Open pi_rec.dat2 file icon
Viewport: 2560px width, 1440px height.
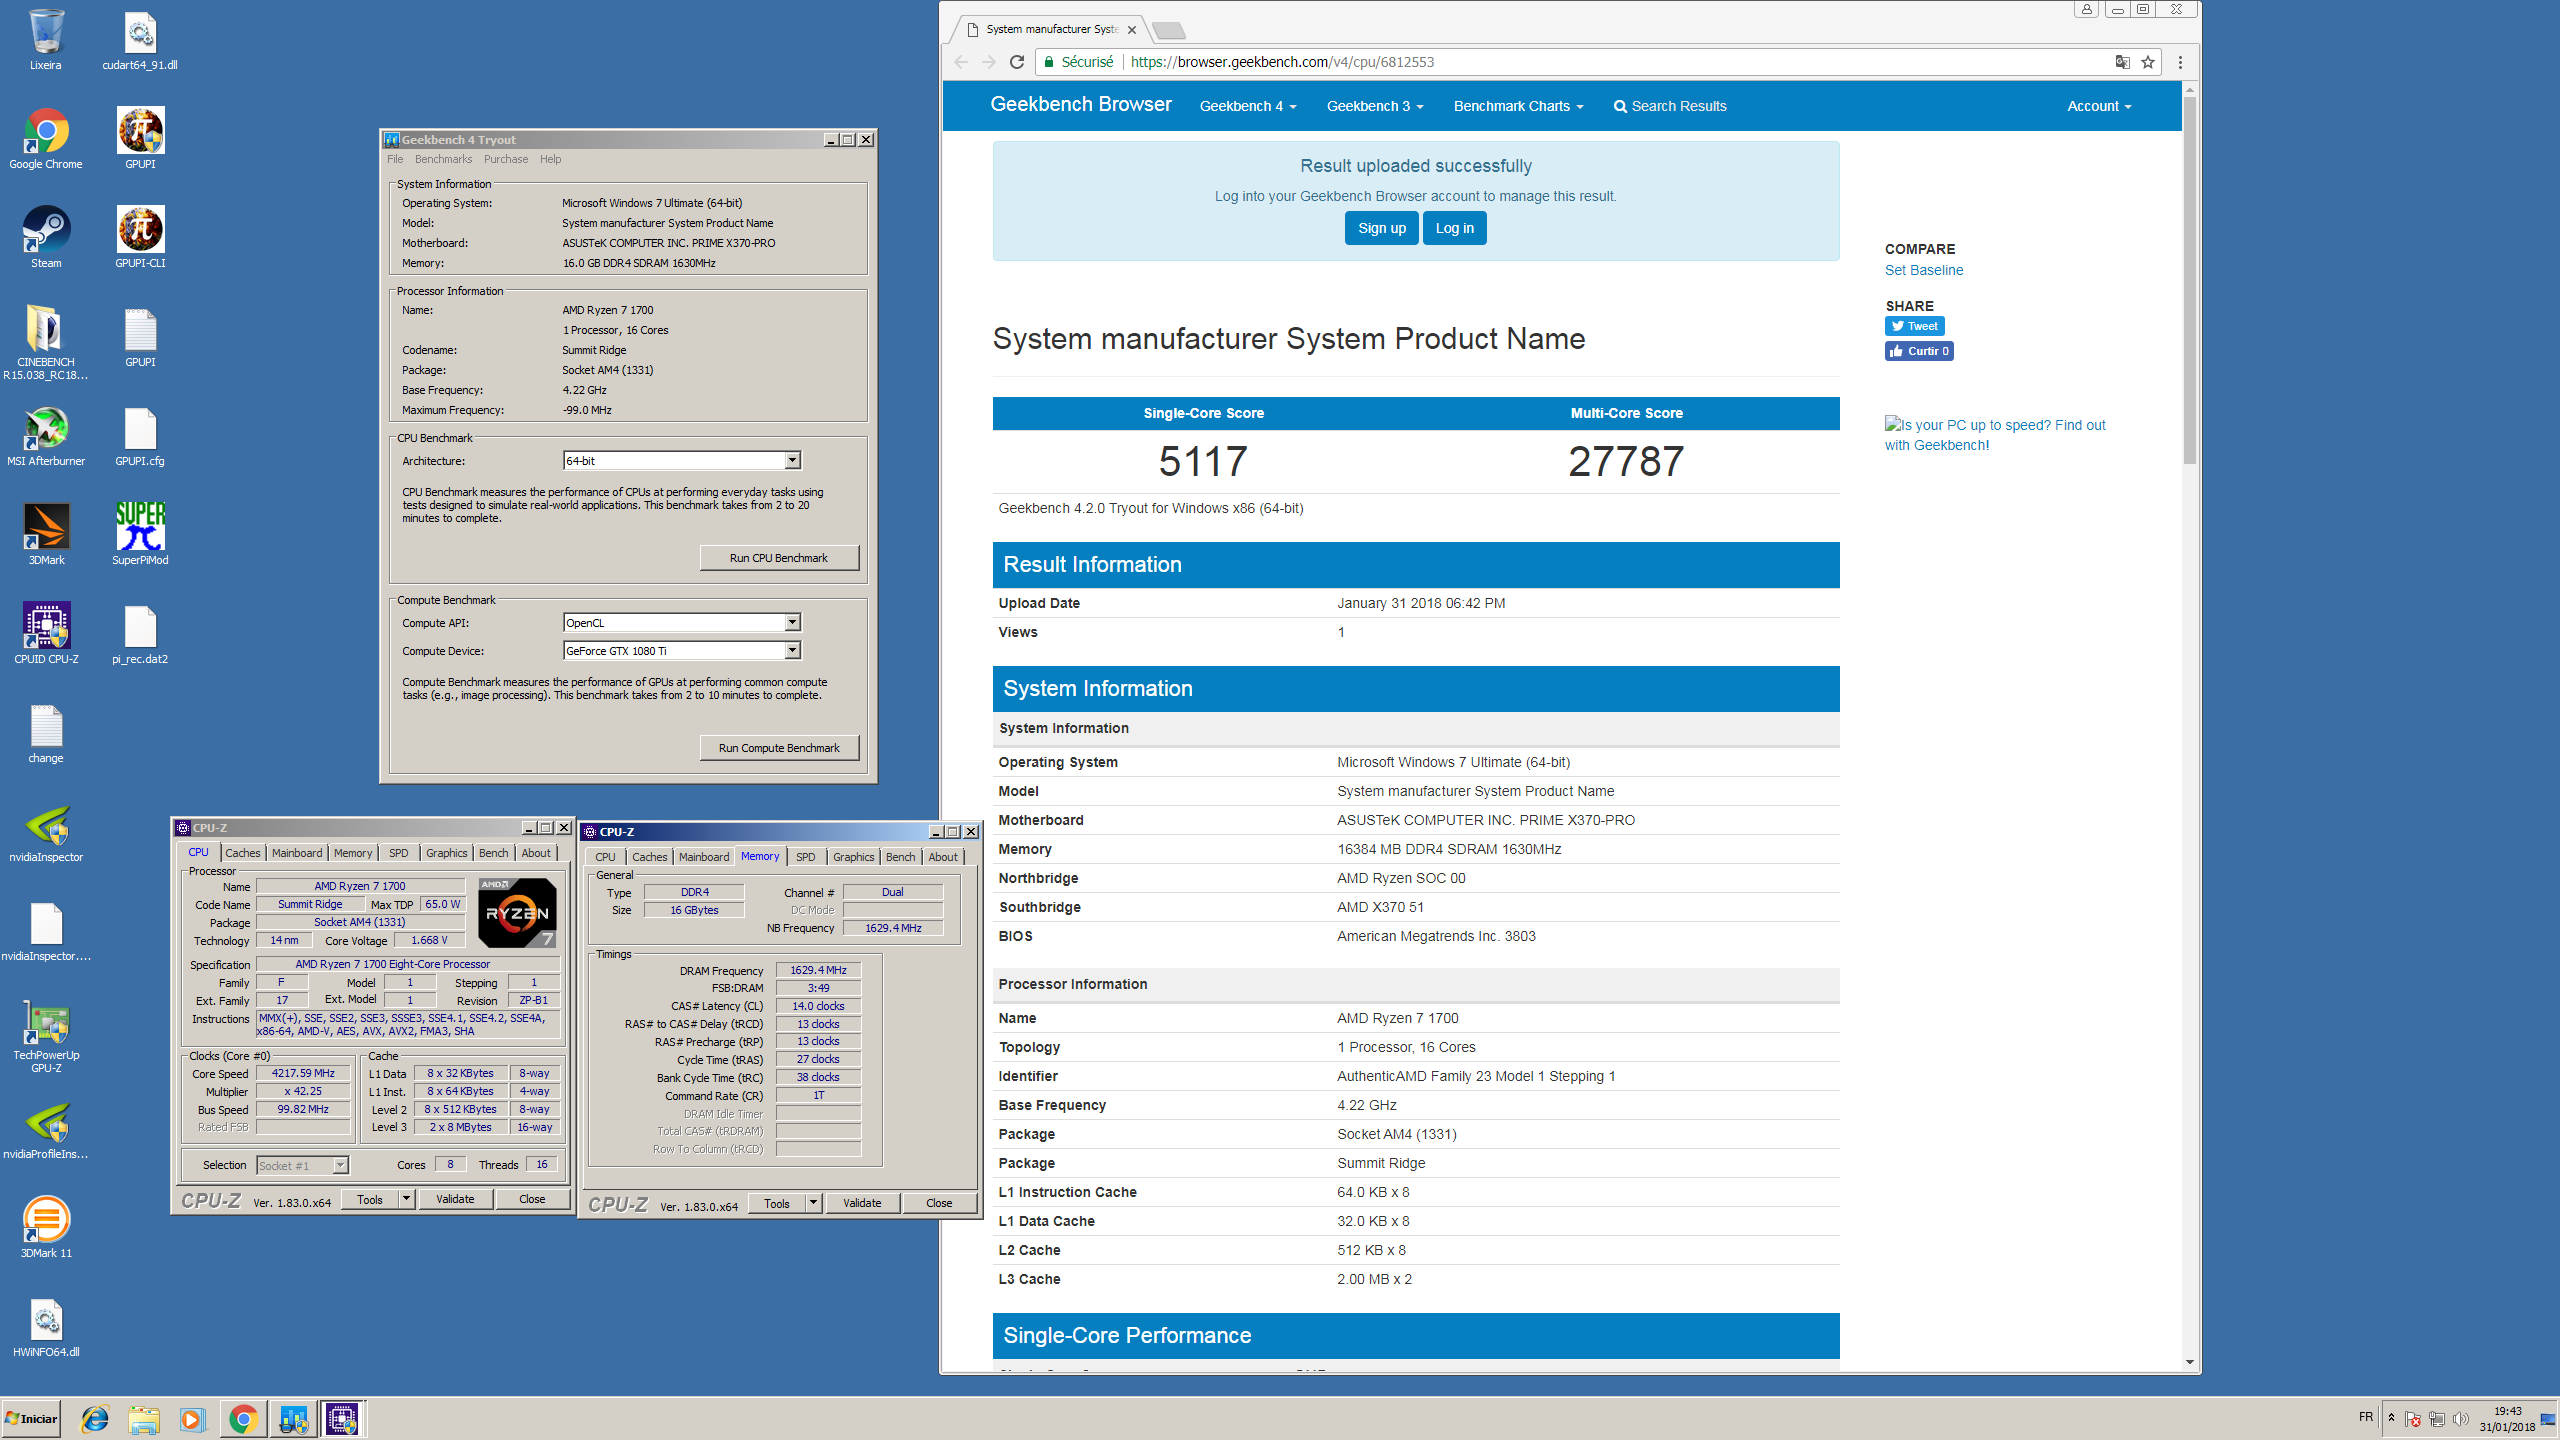click(x=140, y=634)
